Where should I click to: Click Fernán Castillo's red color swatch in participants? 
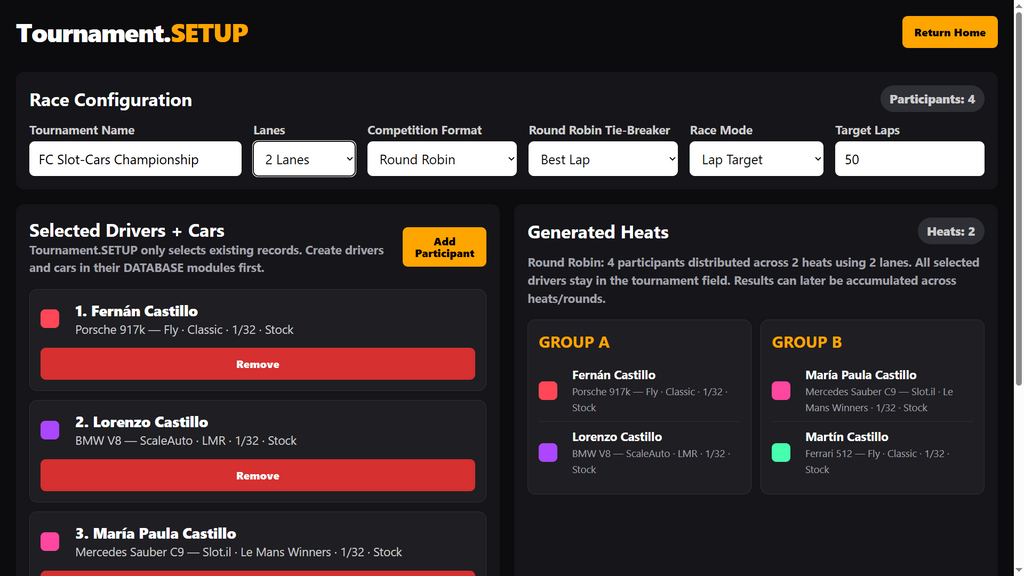click(50, 319)
